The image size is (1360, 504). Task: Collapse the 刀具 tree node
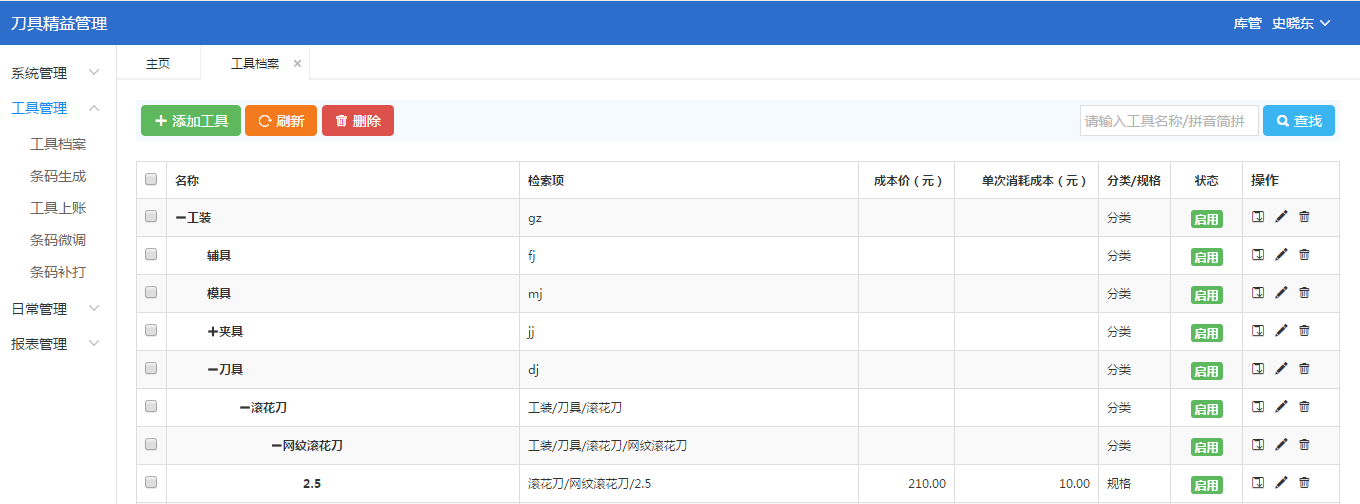tap(213, 369)
